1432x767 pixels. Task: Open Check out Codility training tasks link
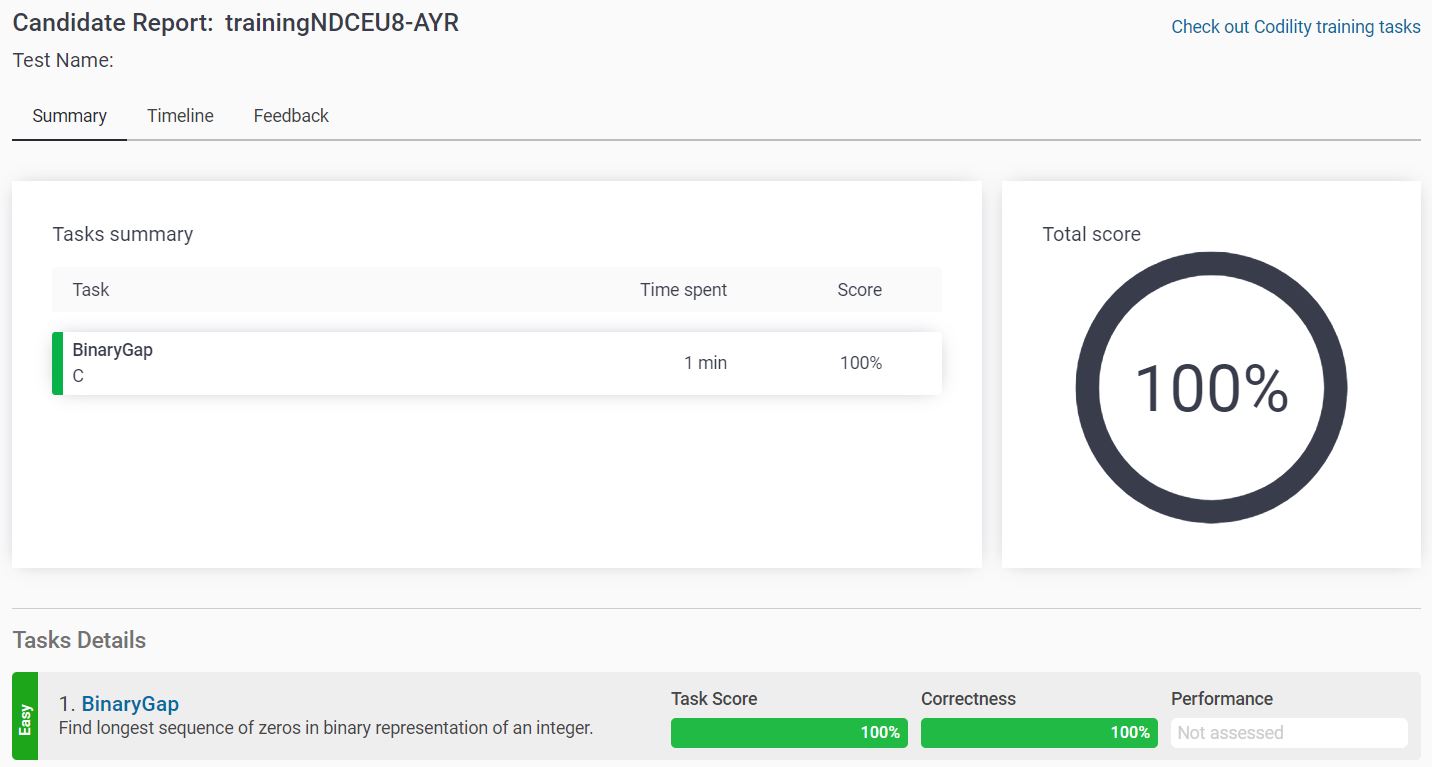pyautogui.click(x=1295, y=27)
